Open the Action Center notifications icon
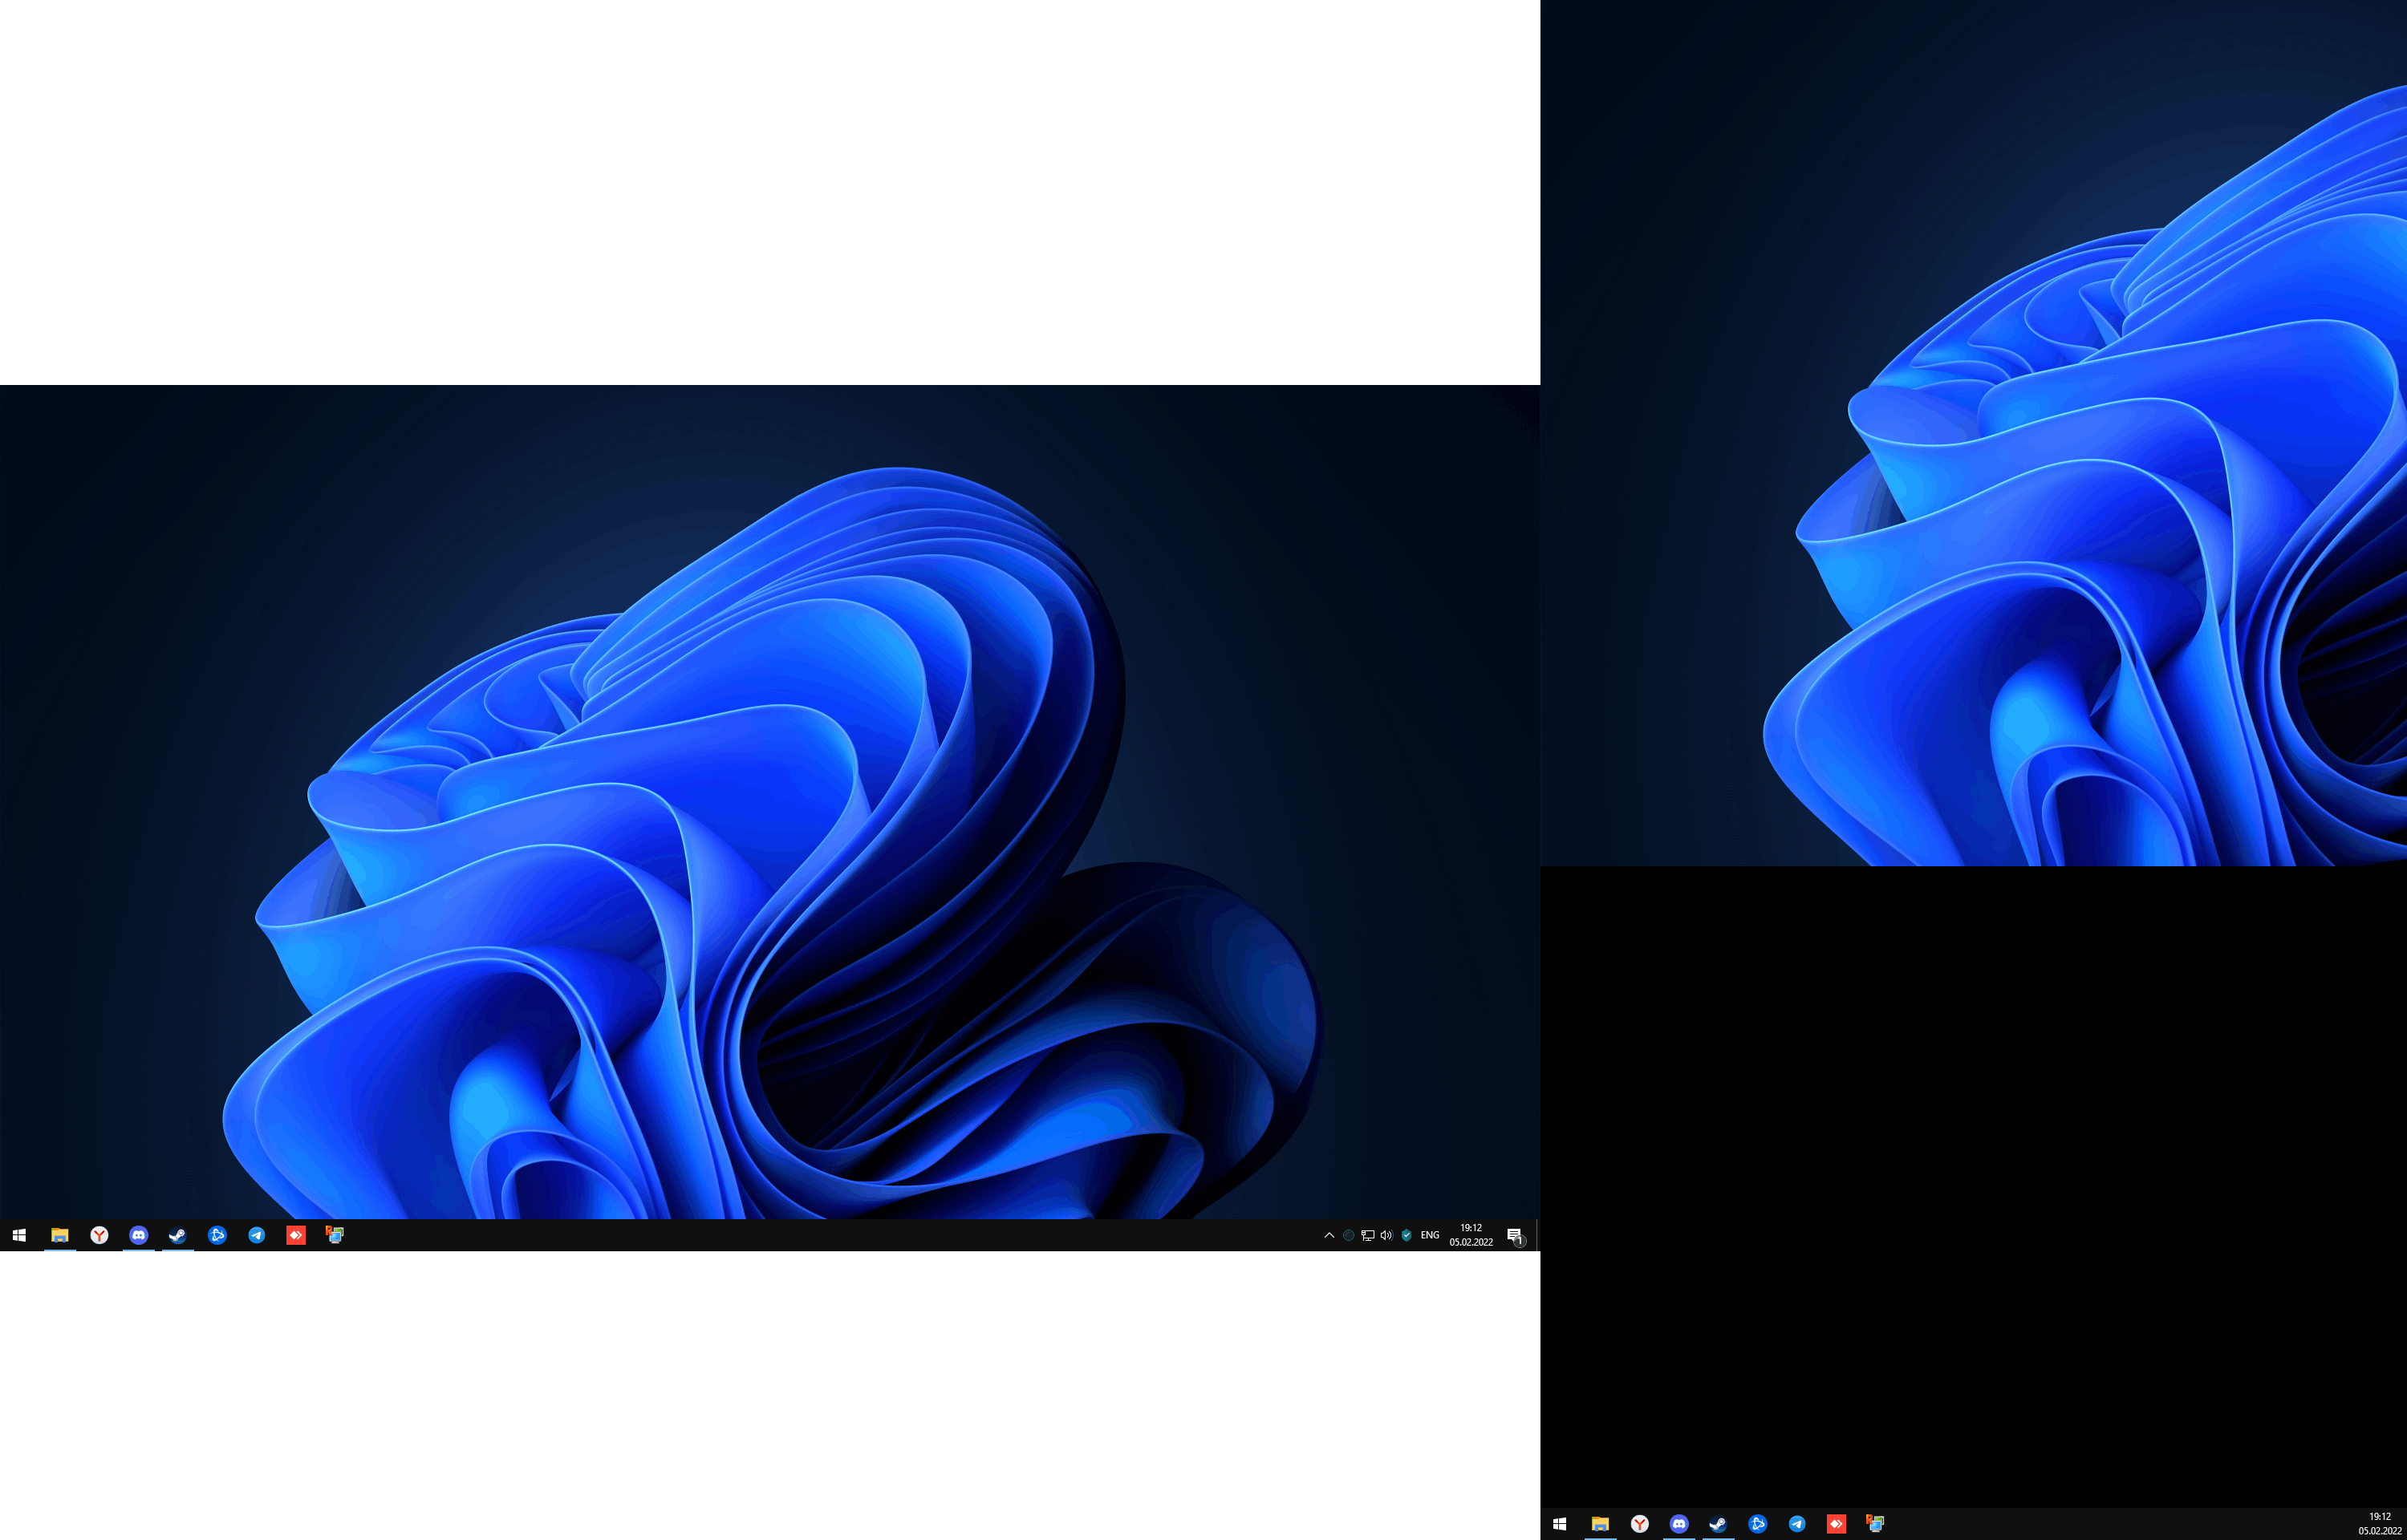This screenshot has height=1540, width=2407. [1516, 1237]
